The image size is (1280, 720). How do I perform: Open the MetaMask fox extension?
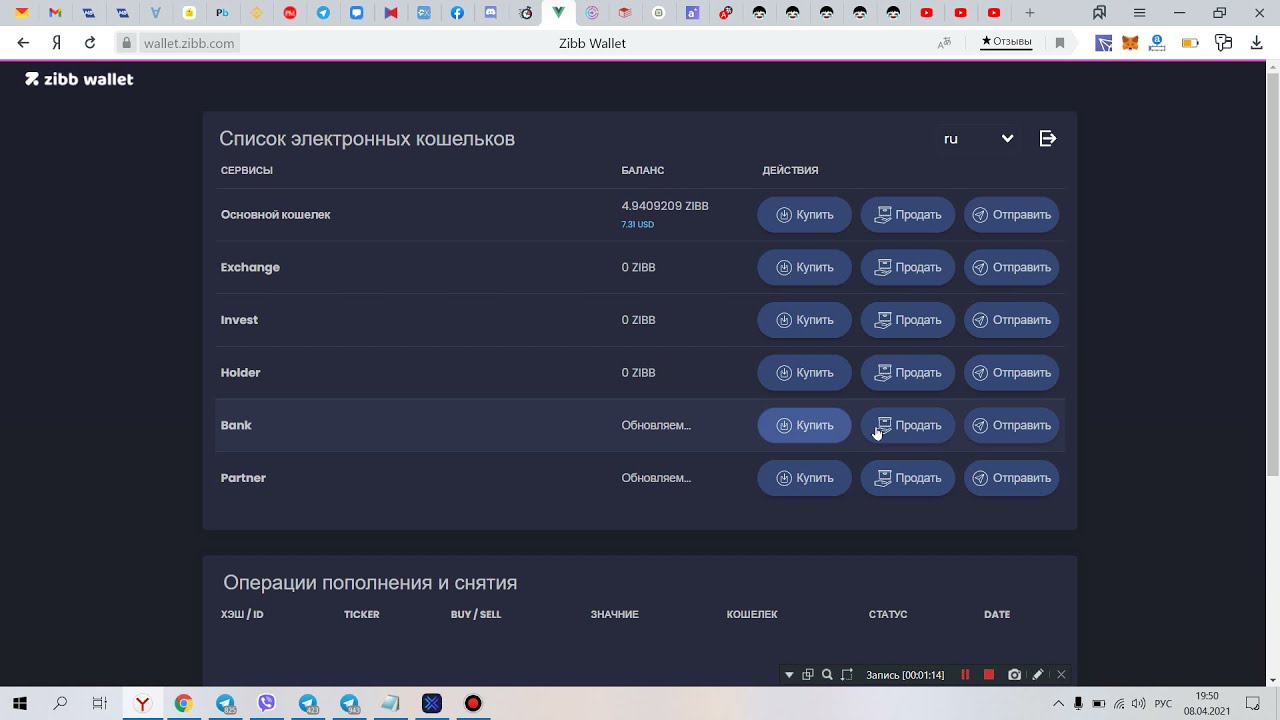point(1130,43)
